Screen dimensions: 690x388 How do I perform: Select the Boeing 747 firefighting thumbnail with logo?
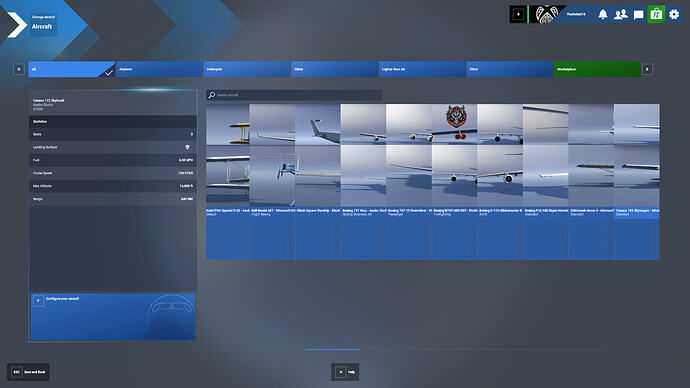[454, 181]
